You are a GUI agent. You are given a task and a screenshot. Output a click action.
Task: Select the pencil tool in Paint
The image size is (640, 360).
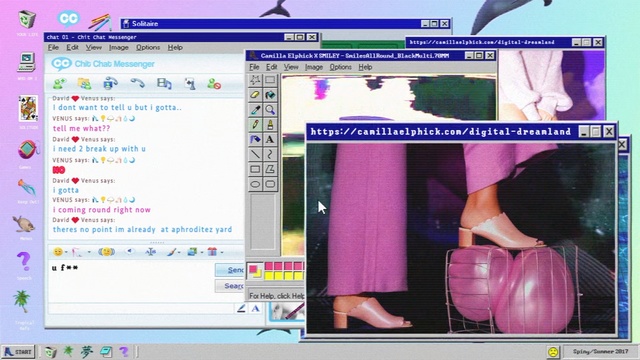click(x=255, y=124)
